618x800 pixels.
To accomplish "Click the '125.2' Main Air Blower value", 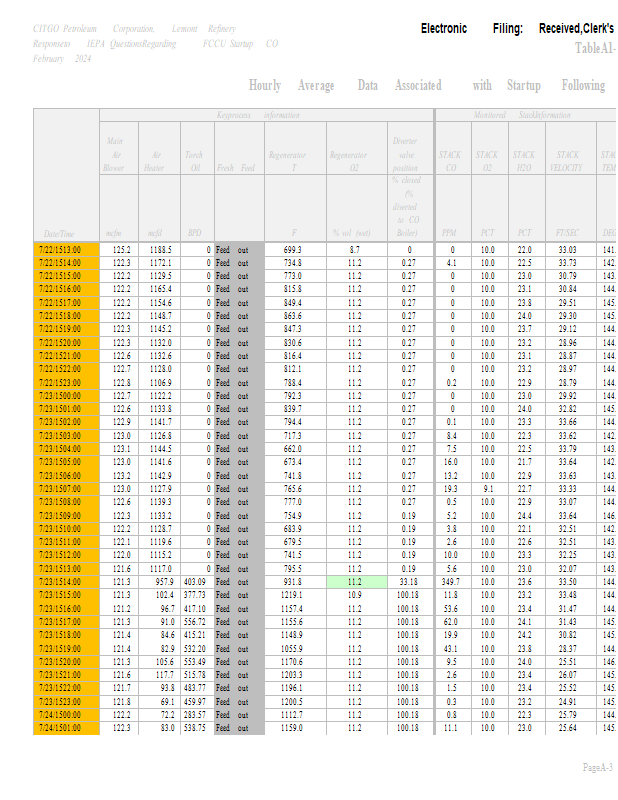I will point(121,250).
